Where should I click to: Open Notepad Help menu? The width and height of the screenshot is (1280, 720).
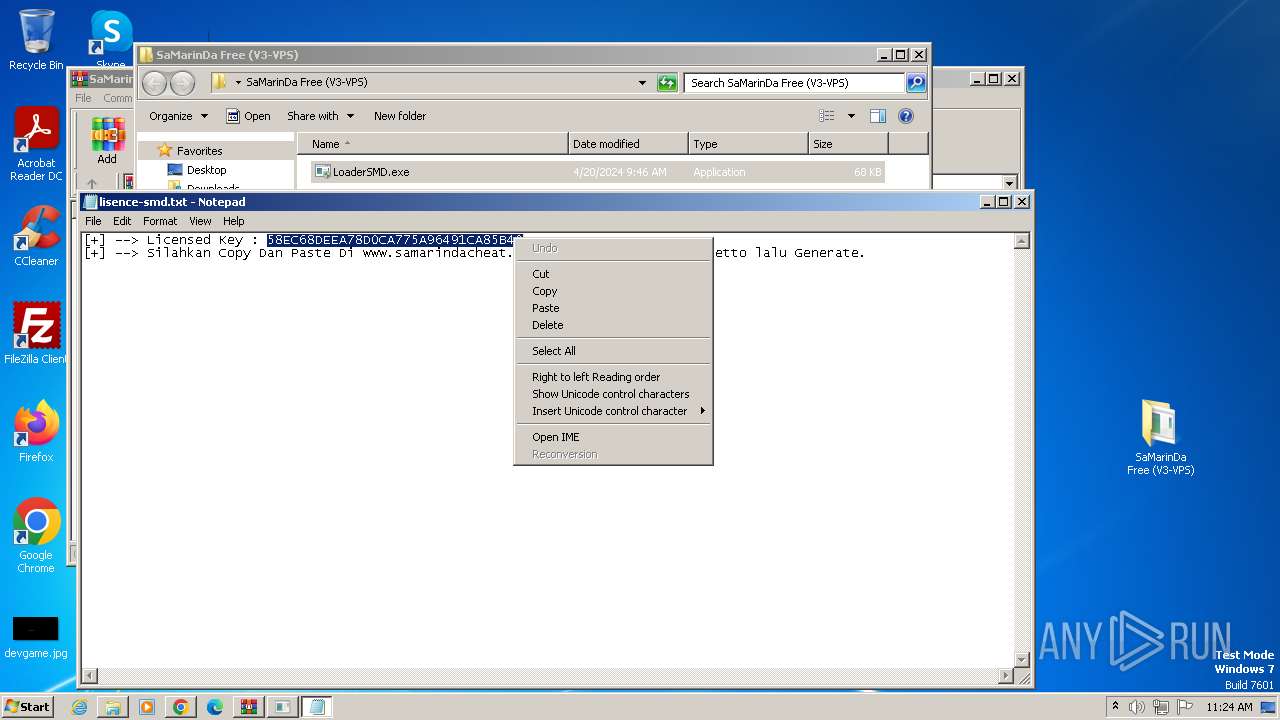coord(233,221)
